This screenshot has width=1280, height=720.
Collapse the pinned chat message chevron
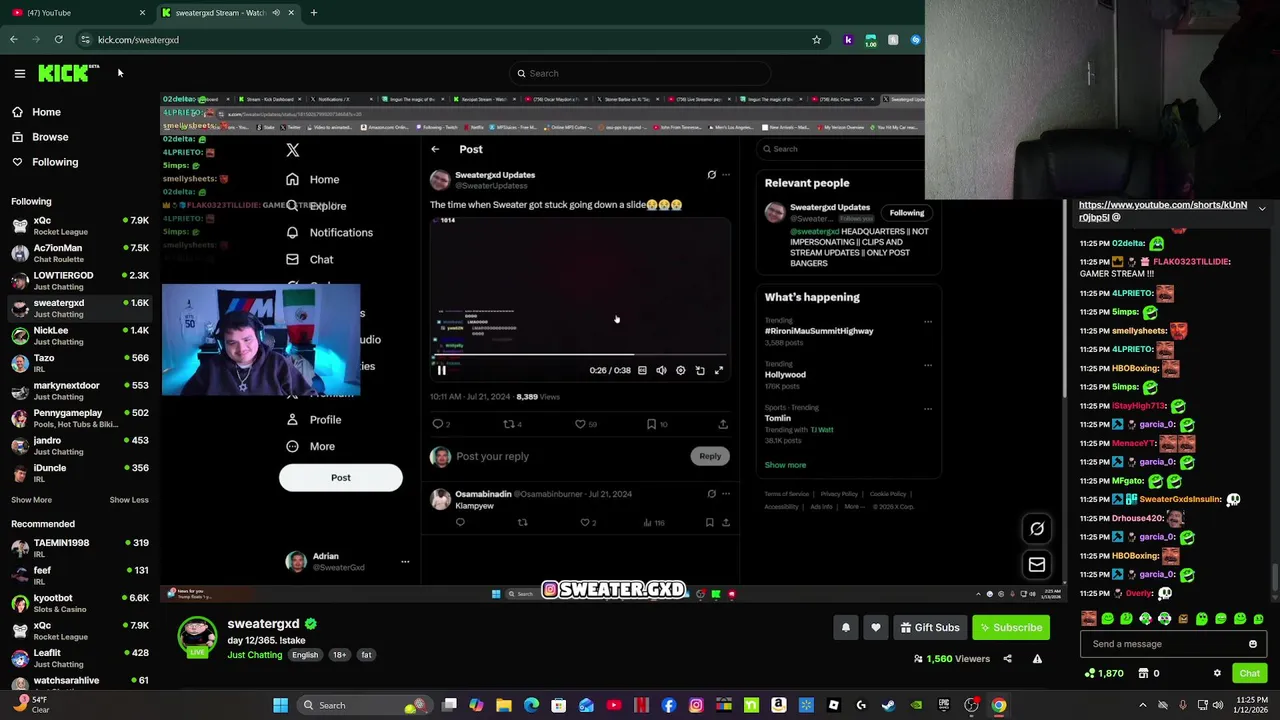1262,208
